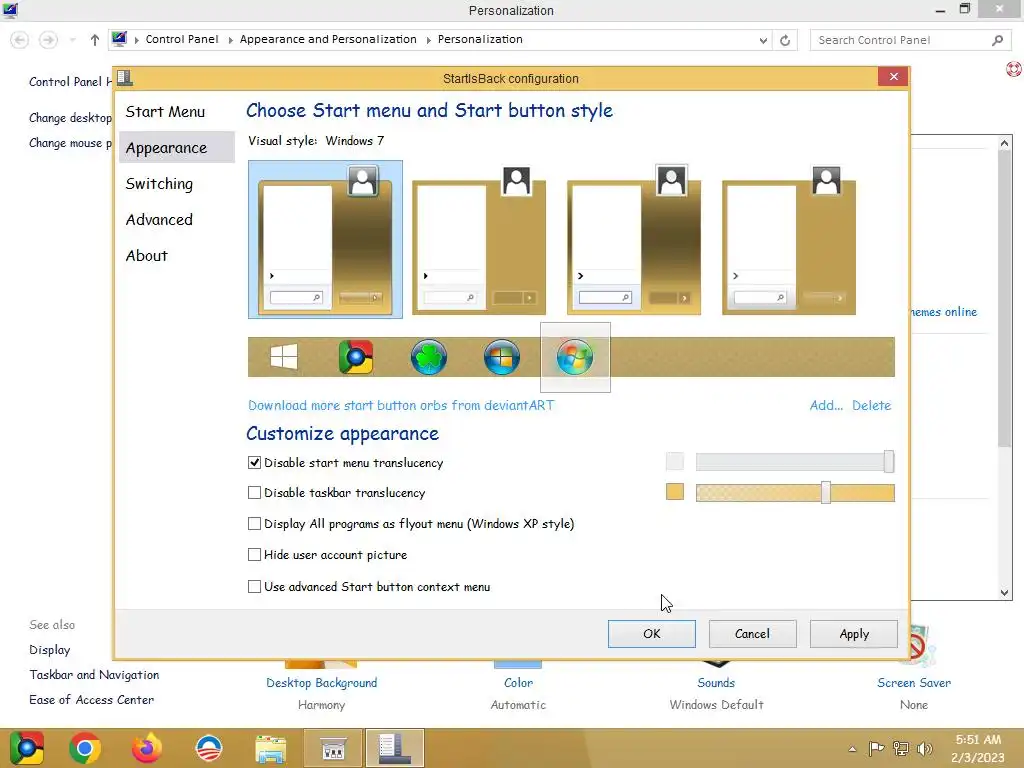This screenshot has width=1024, height=768.
Task: Open recent locations dropdown arrow
Action: click(72, 40)
